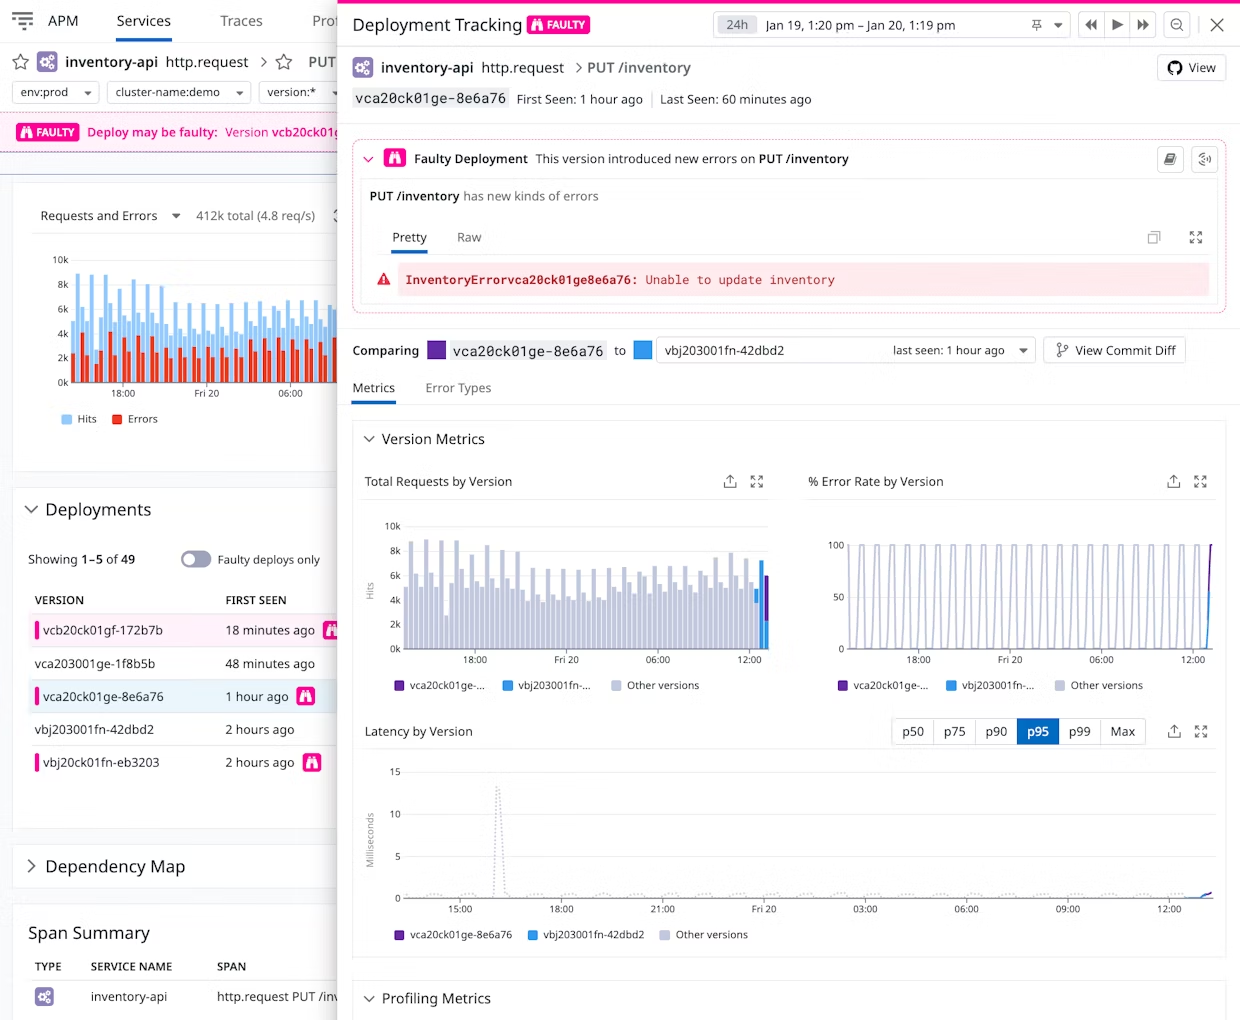Open the cluster-name:demo dropdown

coord(179,92)
